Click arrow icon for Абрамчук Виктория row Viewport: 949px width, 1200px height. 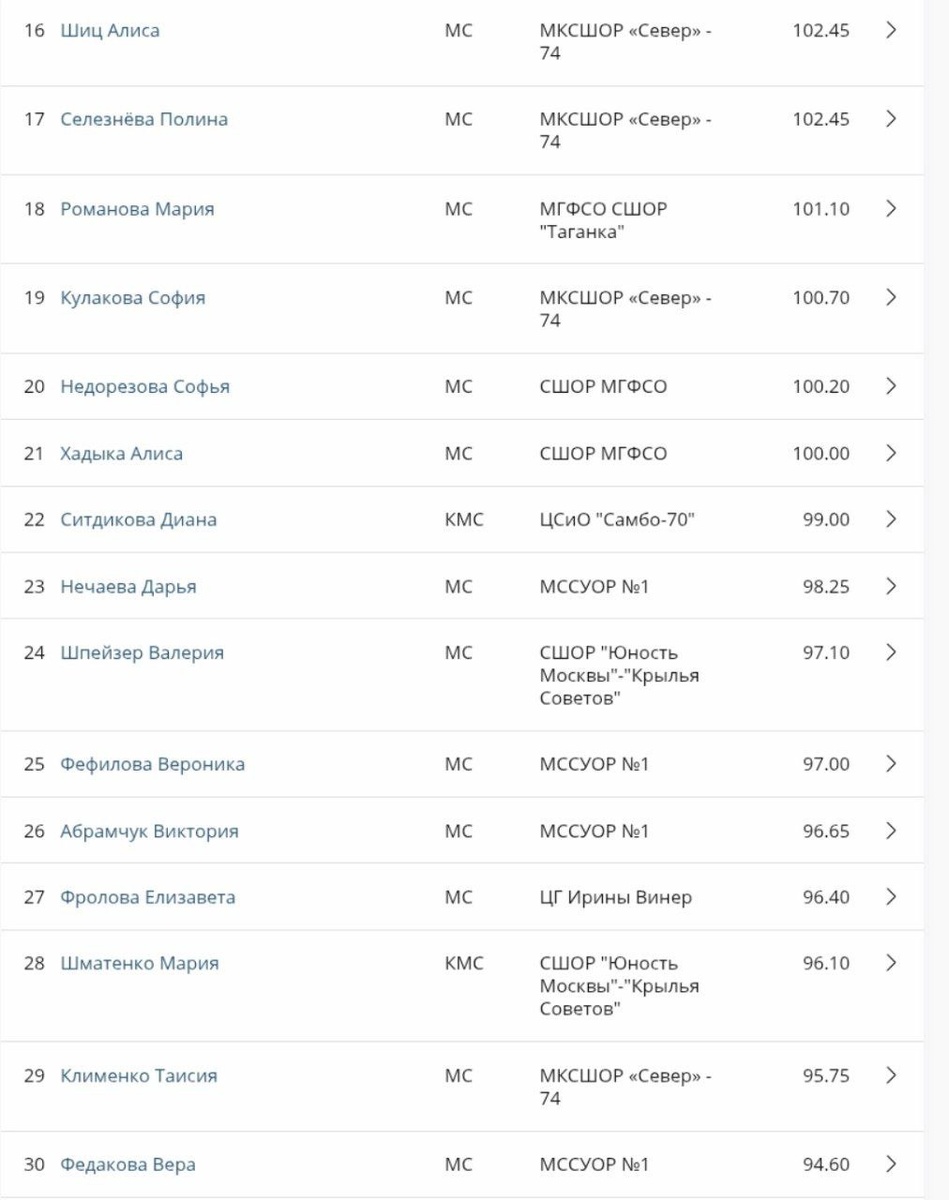point(891,831)
